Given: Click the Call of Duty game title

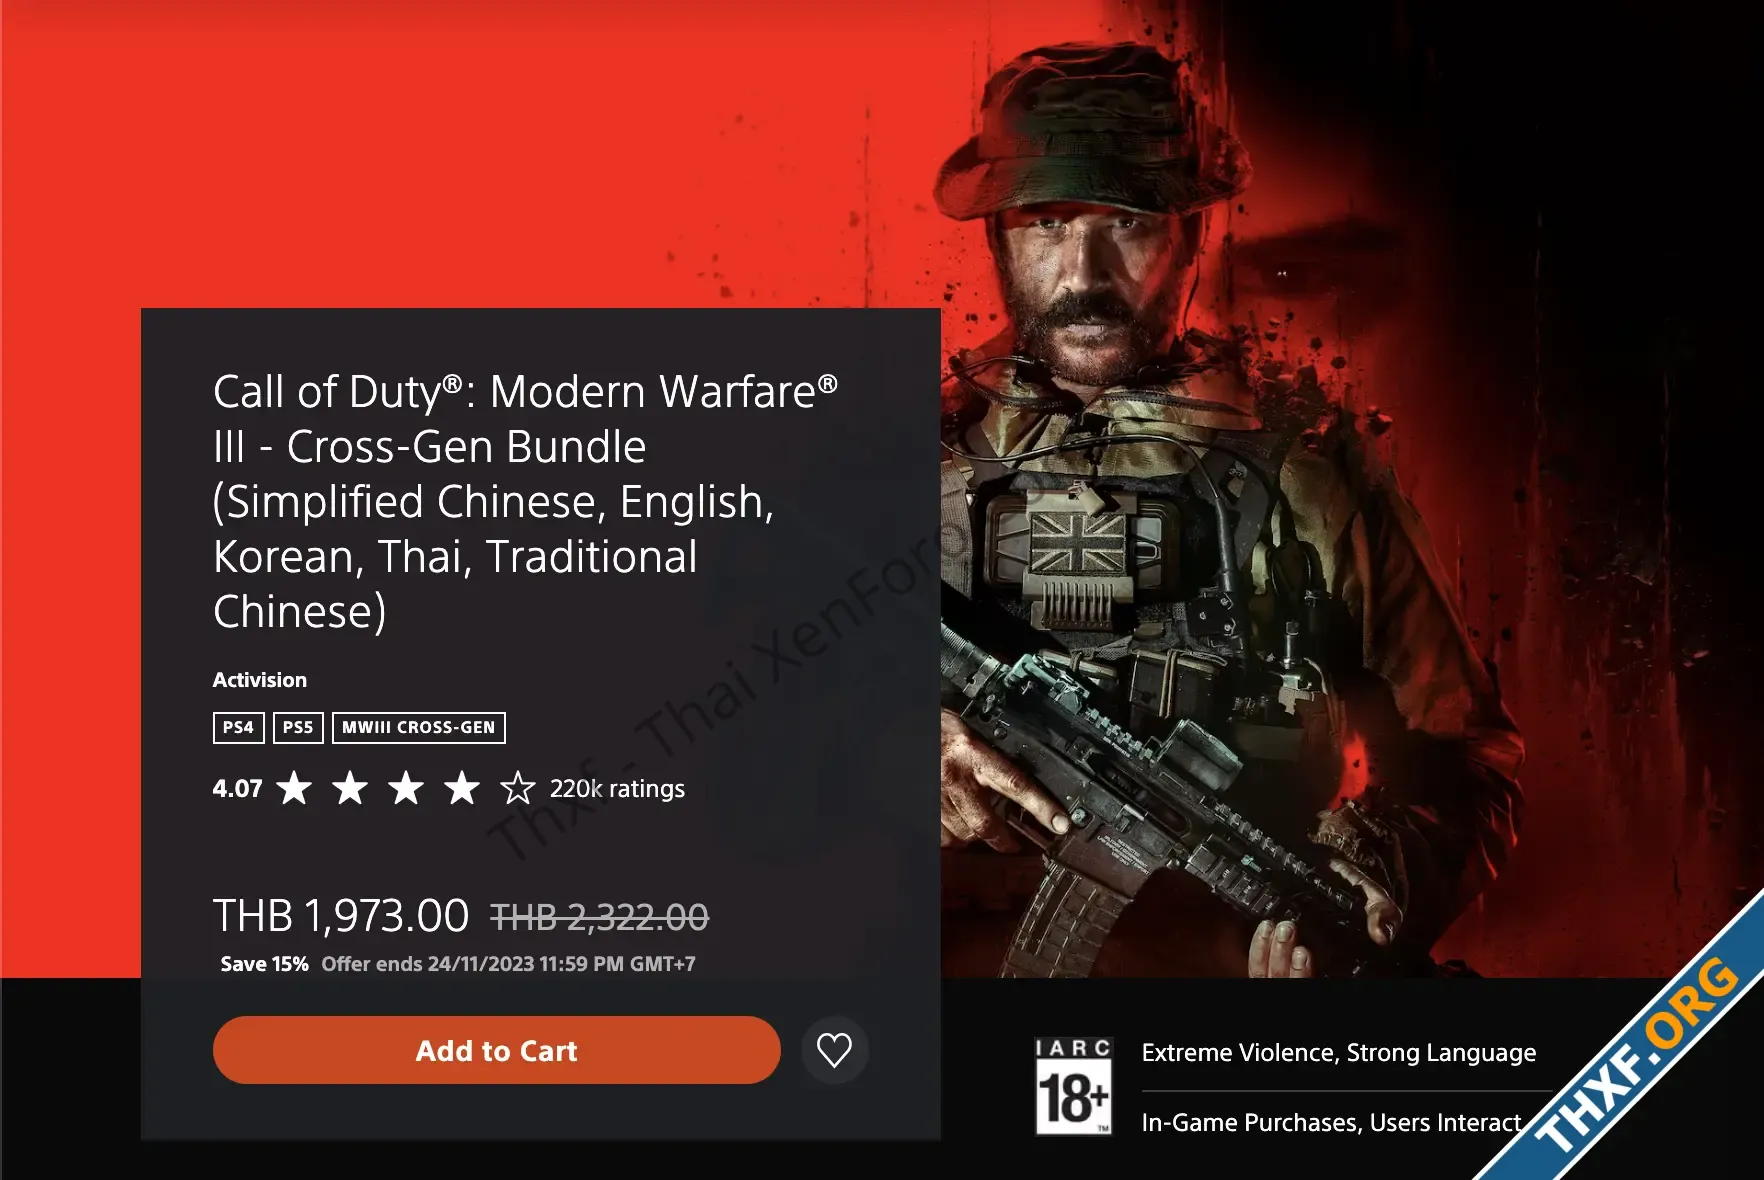Looking at the screenshot, I should [525, 501].
